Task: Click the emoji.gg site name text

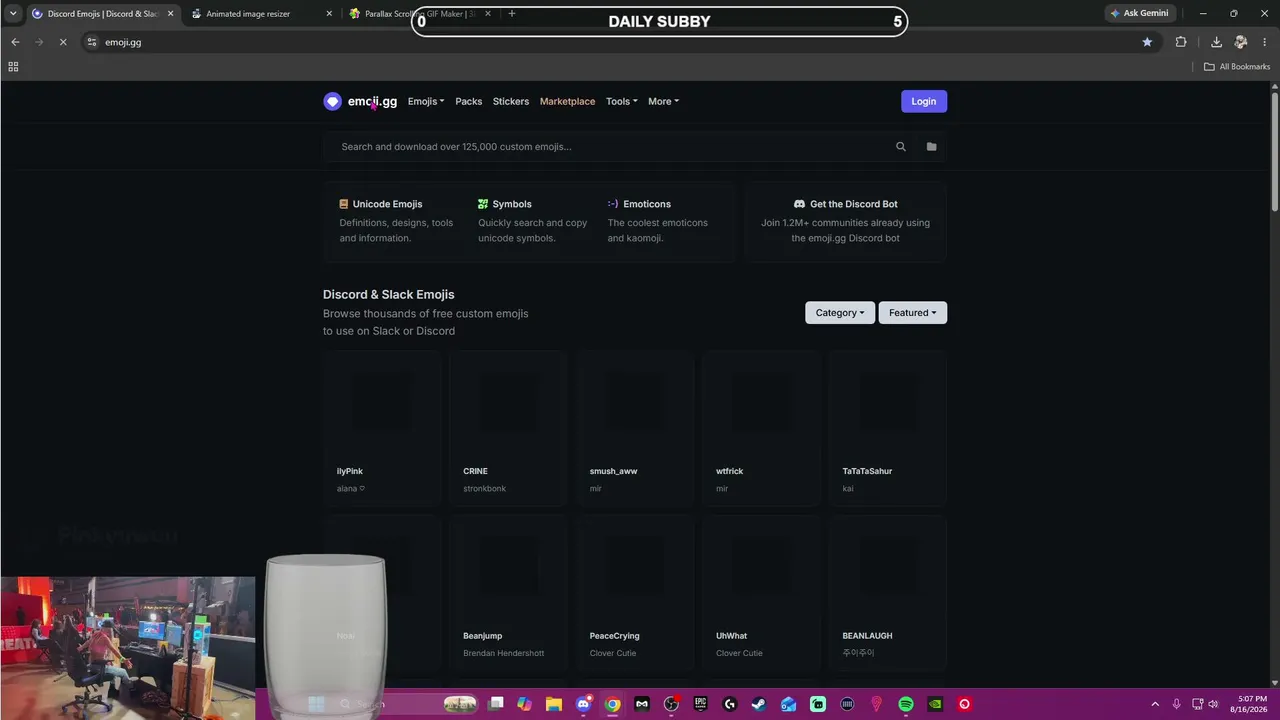Action: (372, 101)
